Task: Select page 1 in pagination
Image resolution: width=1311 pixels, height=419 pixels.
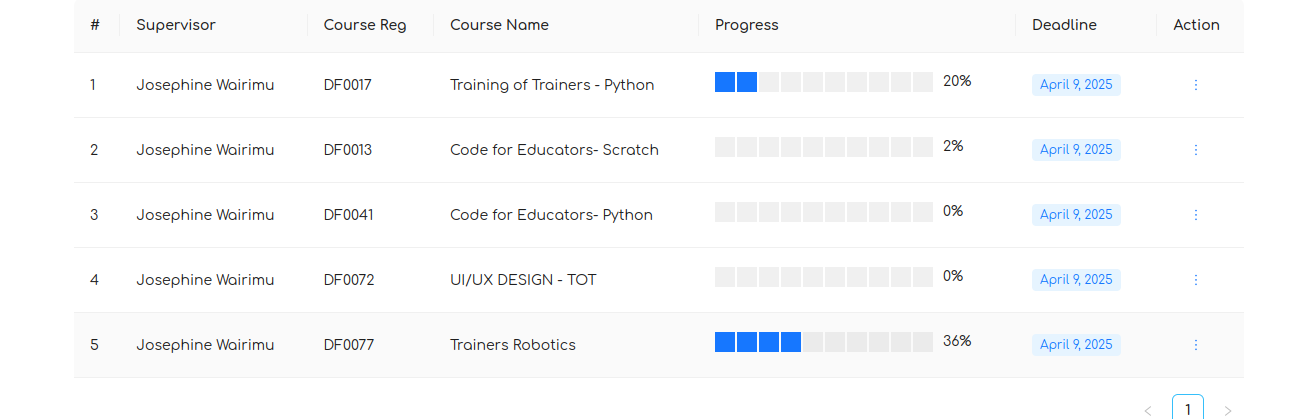Action: pos(1187,408)
